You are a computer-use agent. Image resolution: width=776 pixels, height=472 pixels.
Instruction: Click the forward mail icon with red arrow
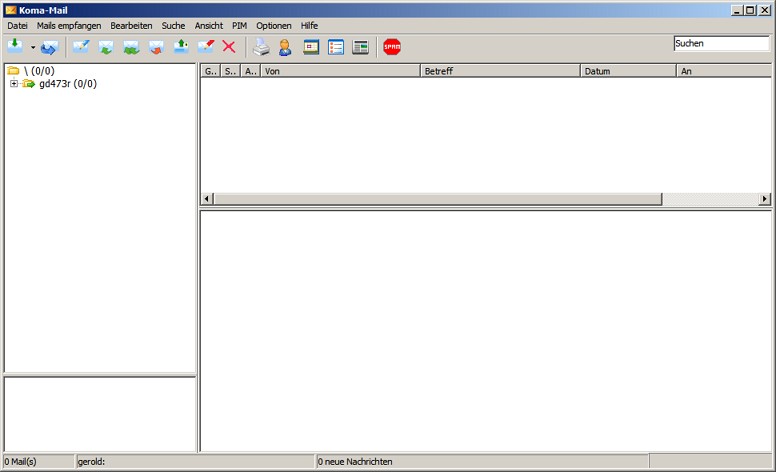[x=156, y=47]
